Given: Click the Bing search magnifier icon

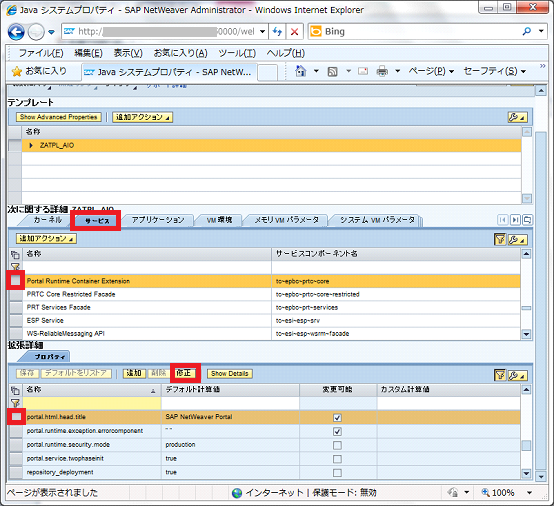Looking at the screenshot, I should pyautogui.click(x=526, y=31).
